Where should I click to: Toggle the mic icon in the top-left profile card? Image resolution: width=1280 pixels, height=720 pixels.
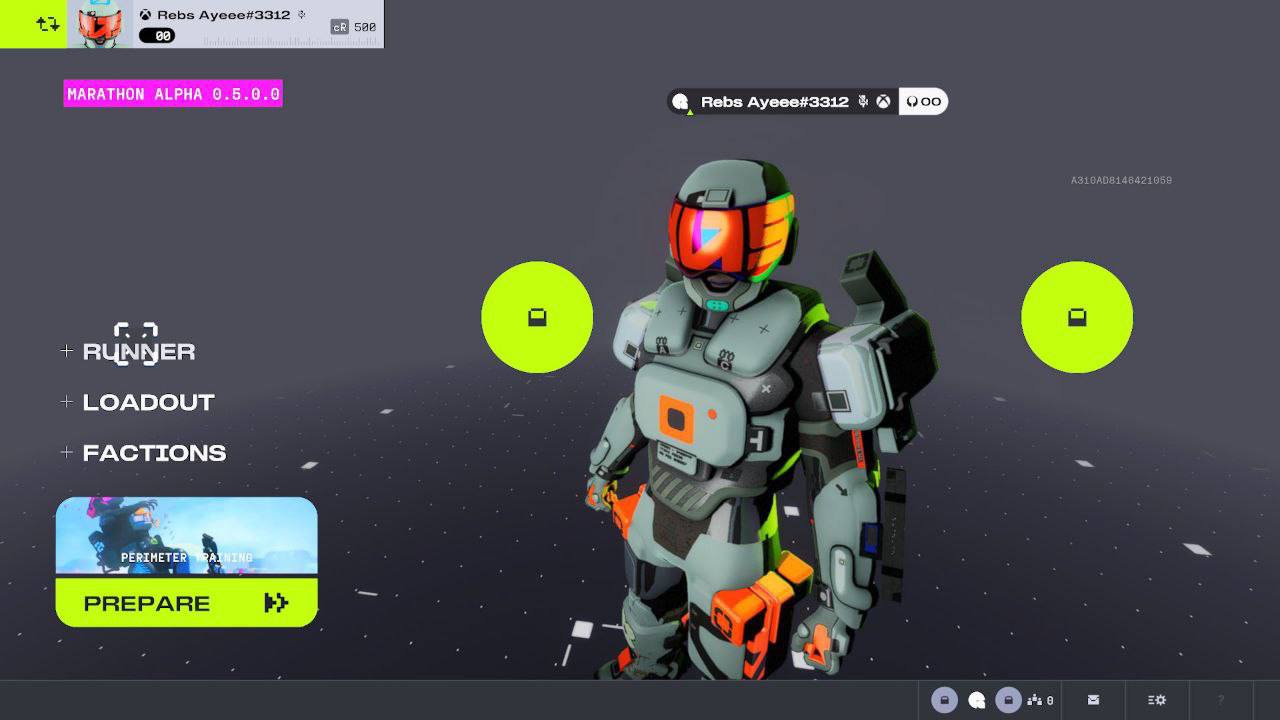[302, 15]
